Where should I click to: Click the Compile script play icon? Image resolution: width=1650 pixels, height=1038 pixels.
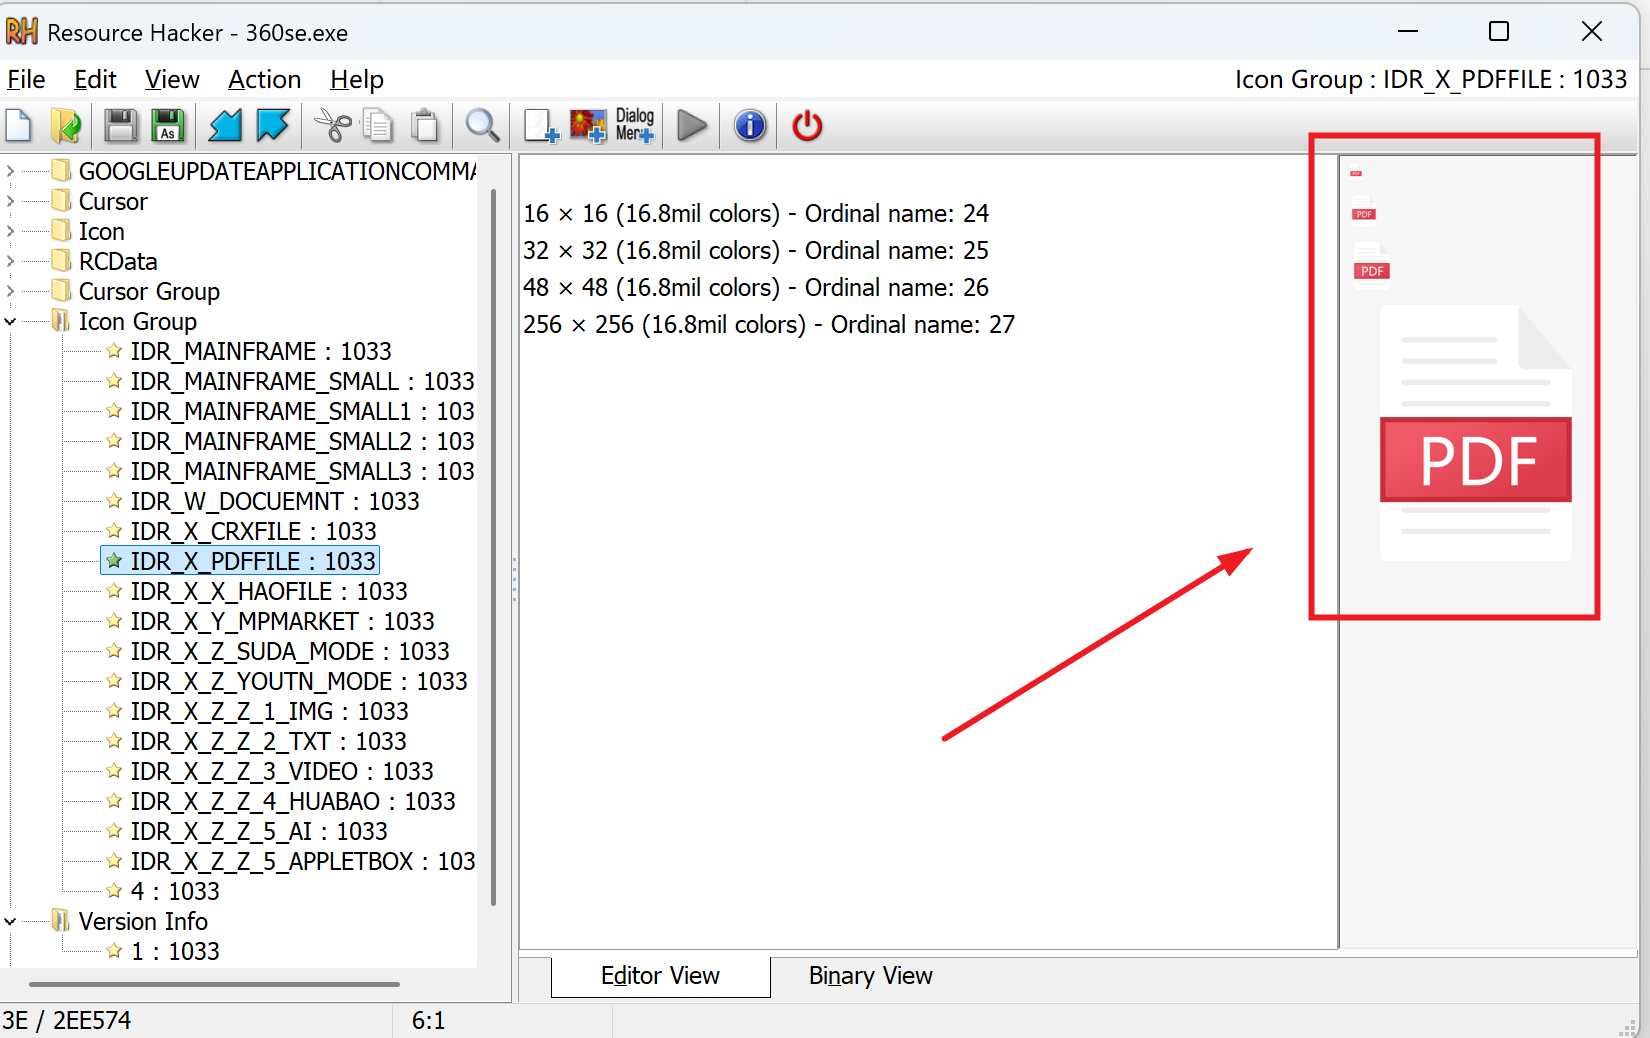pos(692,126)
